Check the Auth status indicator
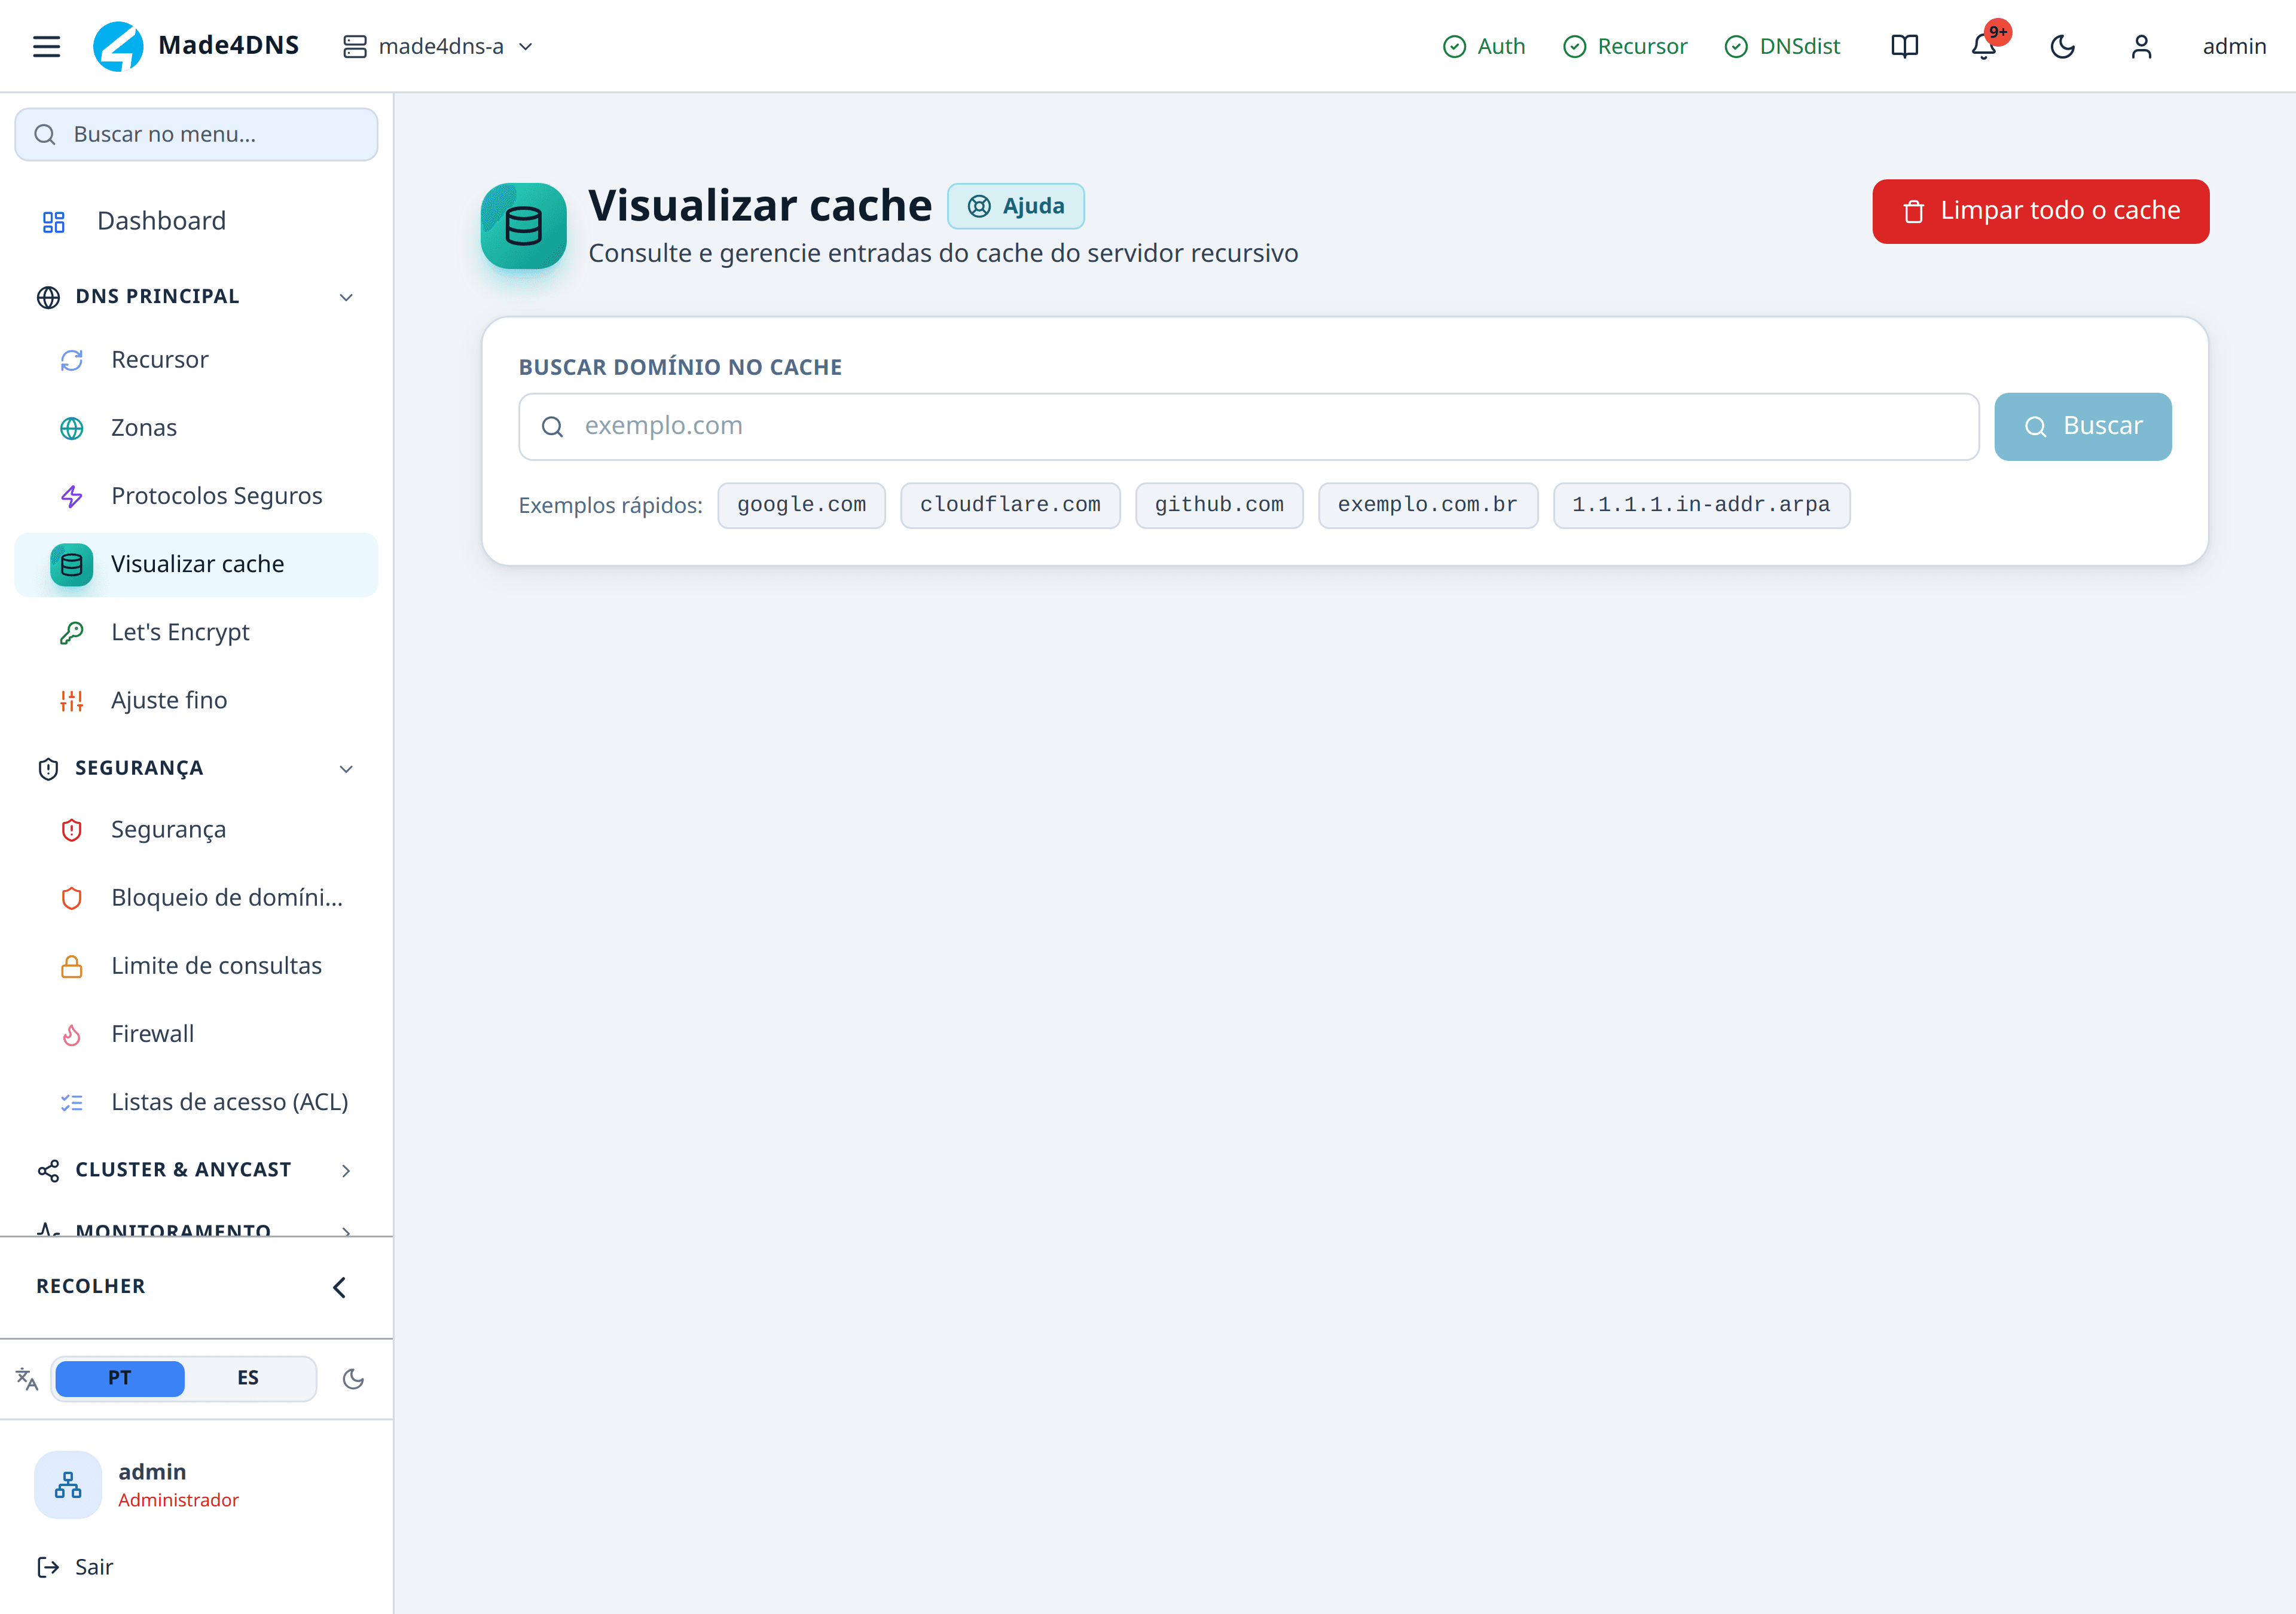Image resolution: width=2296 pixels, height=1614 pixels. pos(1484,46)
